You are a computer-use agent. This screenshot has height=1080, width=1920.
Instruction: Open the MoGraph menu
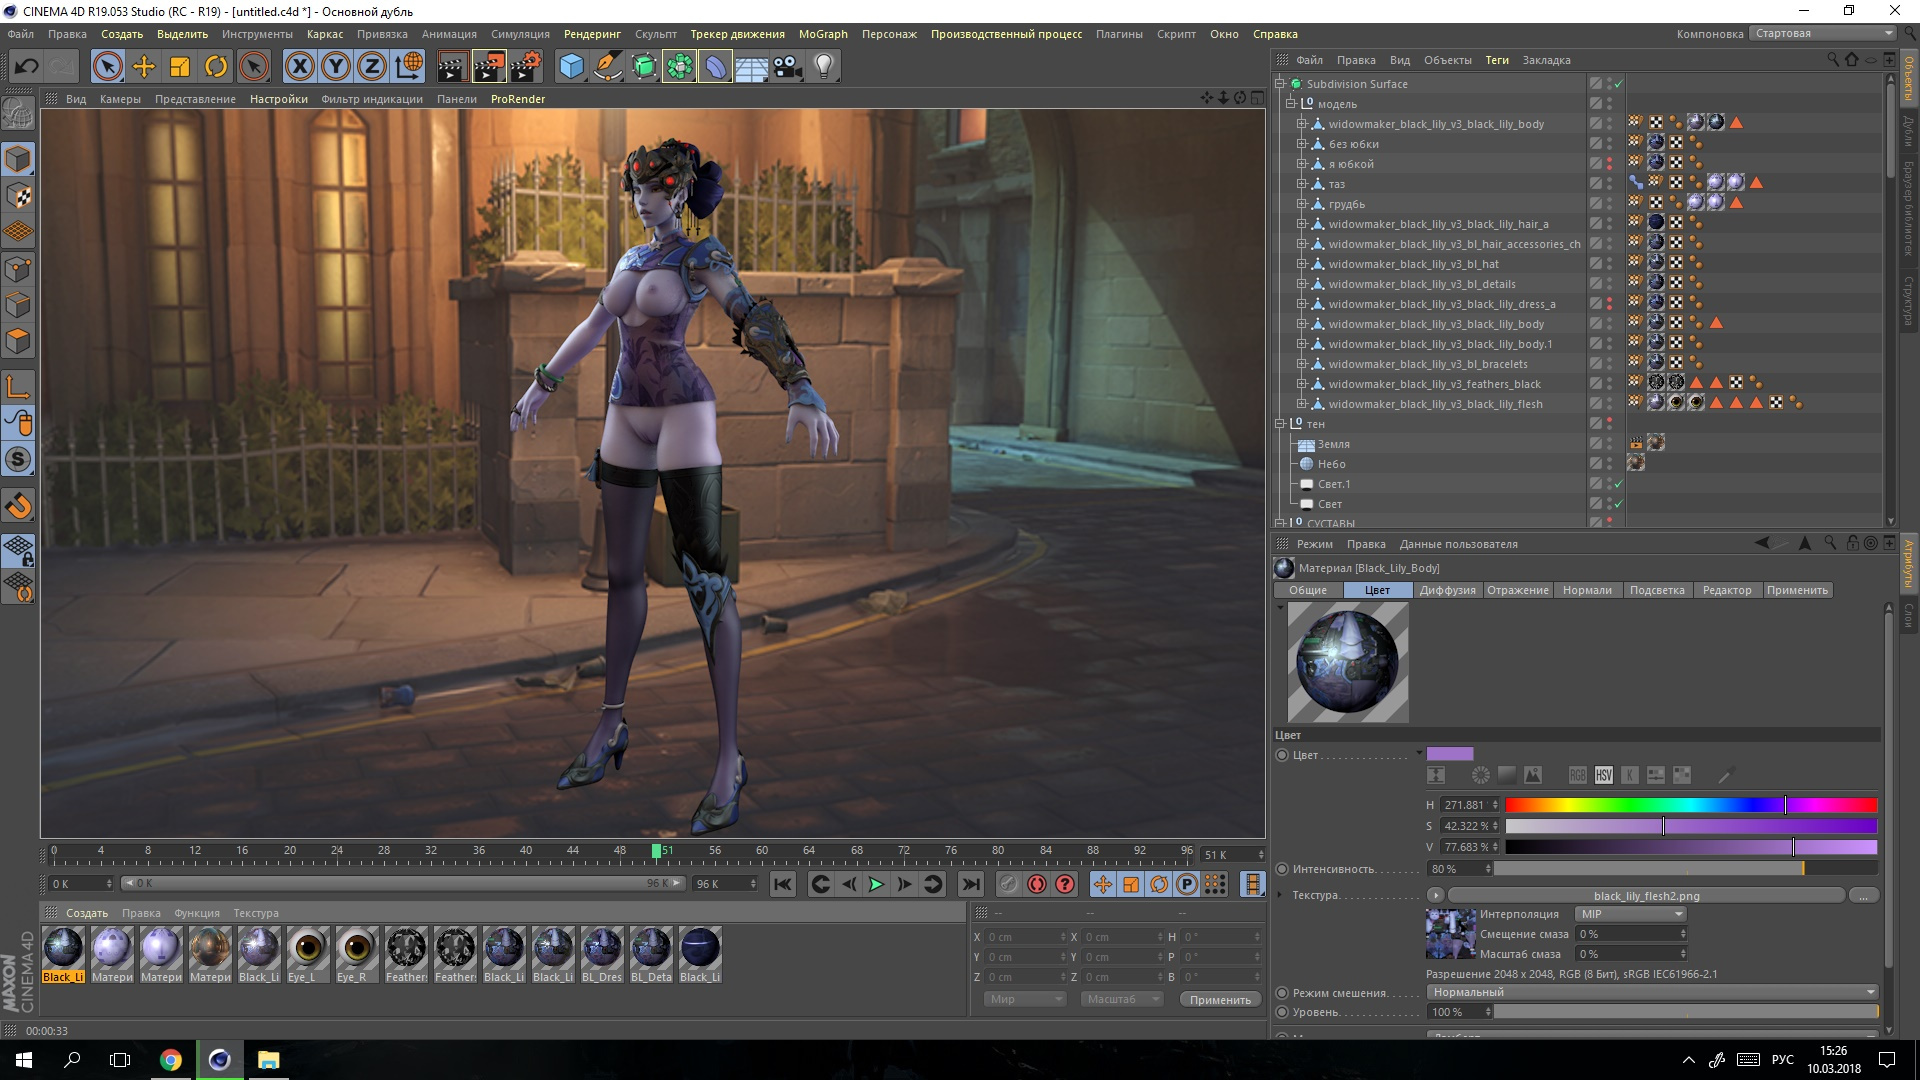pyautogui.click(x=823, y=34)
